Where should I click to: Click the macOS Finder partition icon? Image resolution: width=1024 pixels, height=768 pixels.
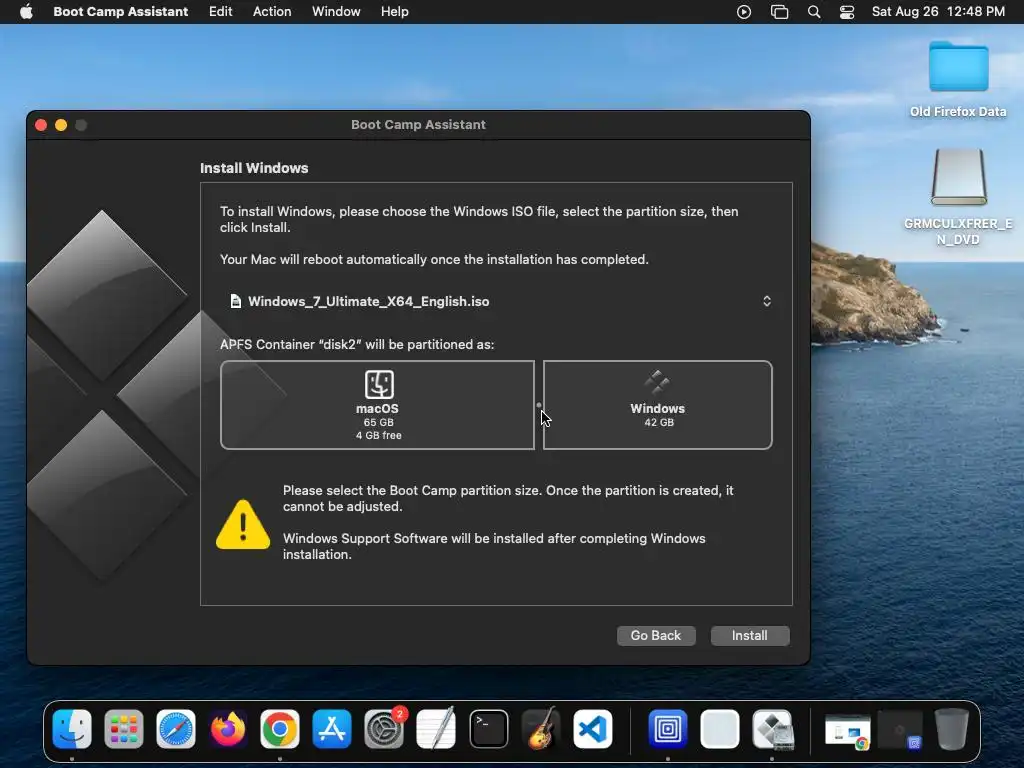379,384
